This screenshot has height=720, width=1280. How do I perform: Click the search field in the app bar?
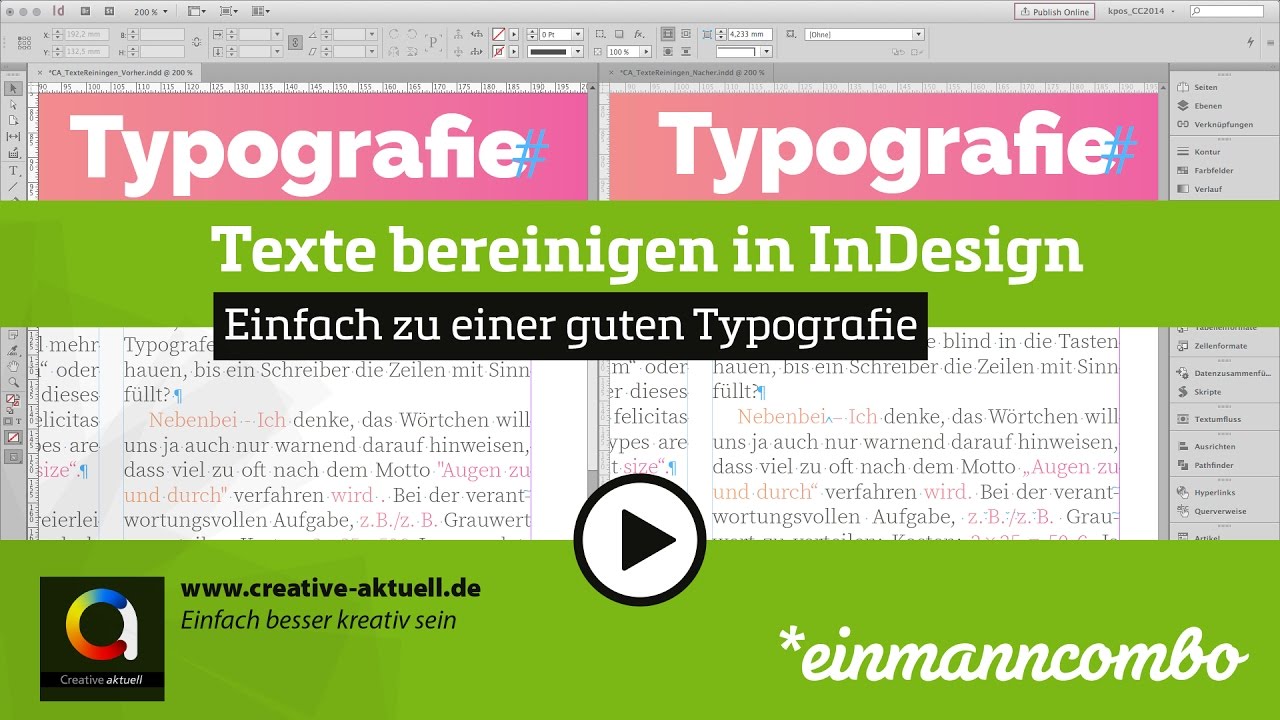click(x=1228, y=11)
